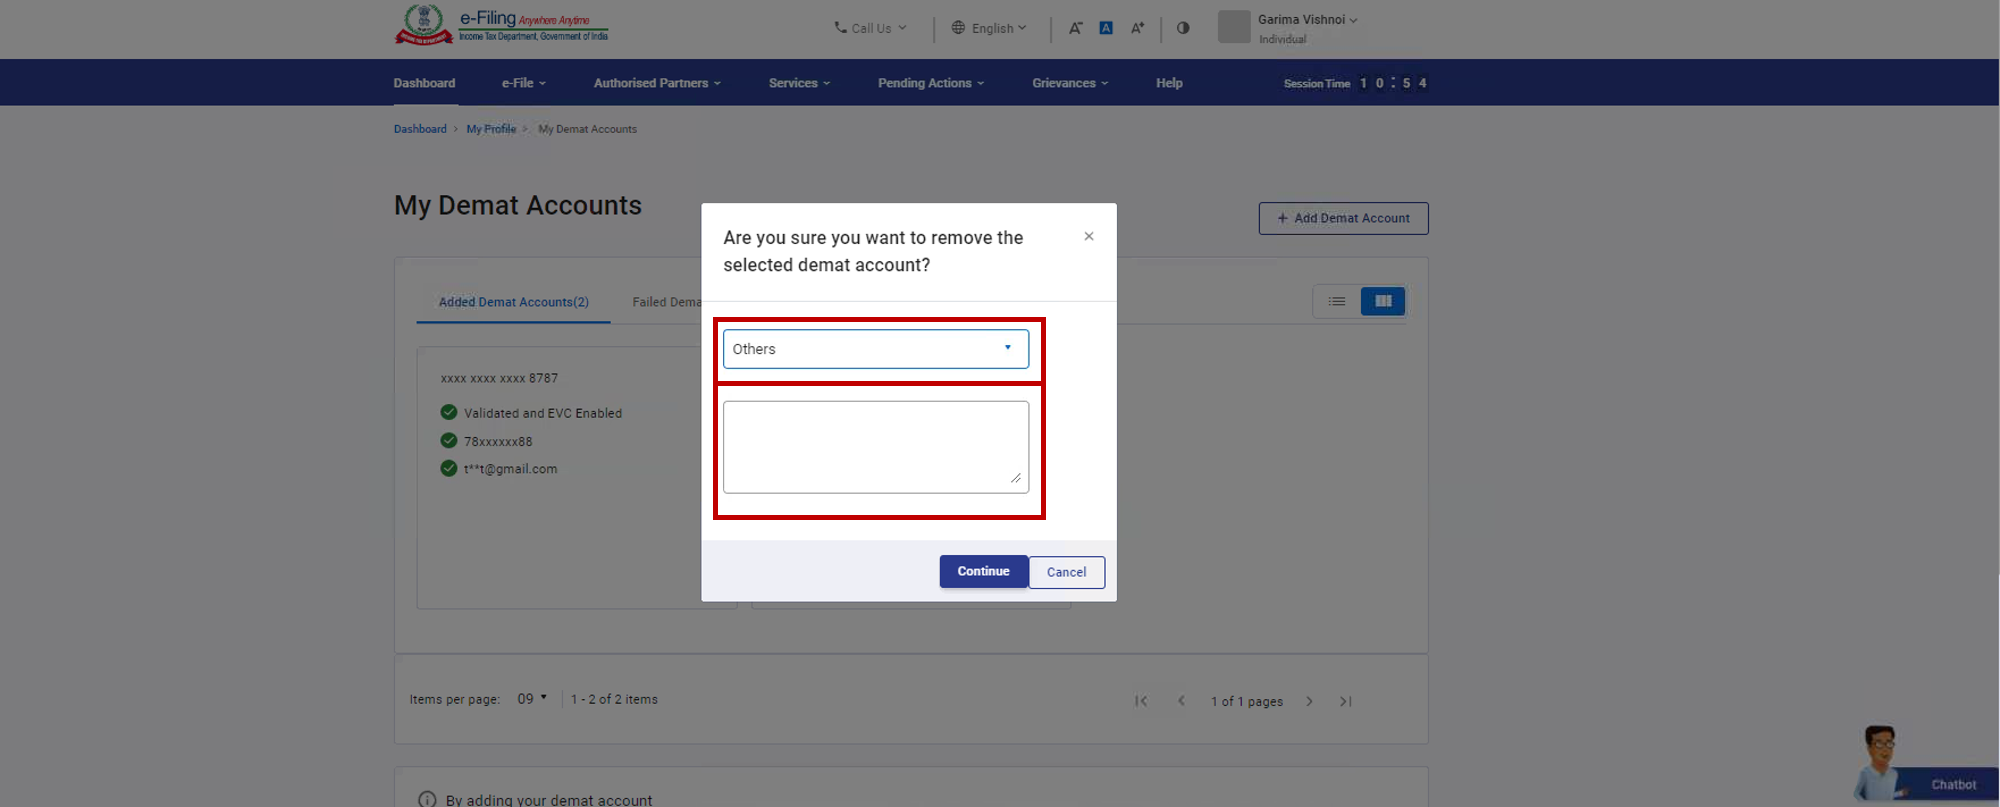
Task: Switch to list view layout icon
Action: [1337, 301]
